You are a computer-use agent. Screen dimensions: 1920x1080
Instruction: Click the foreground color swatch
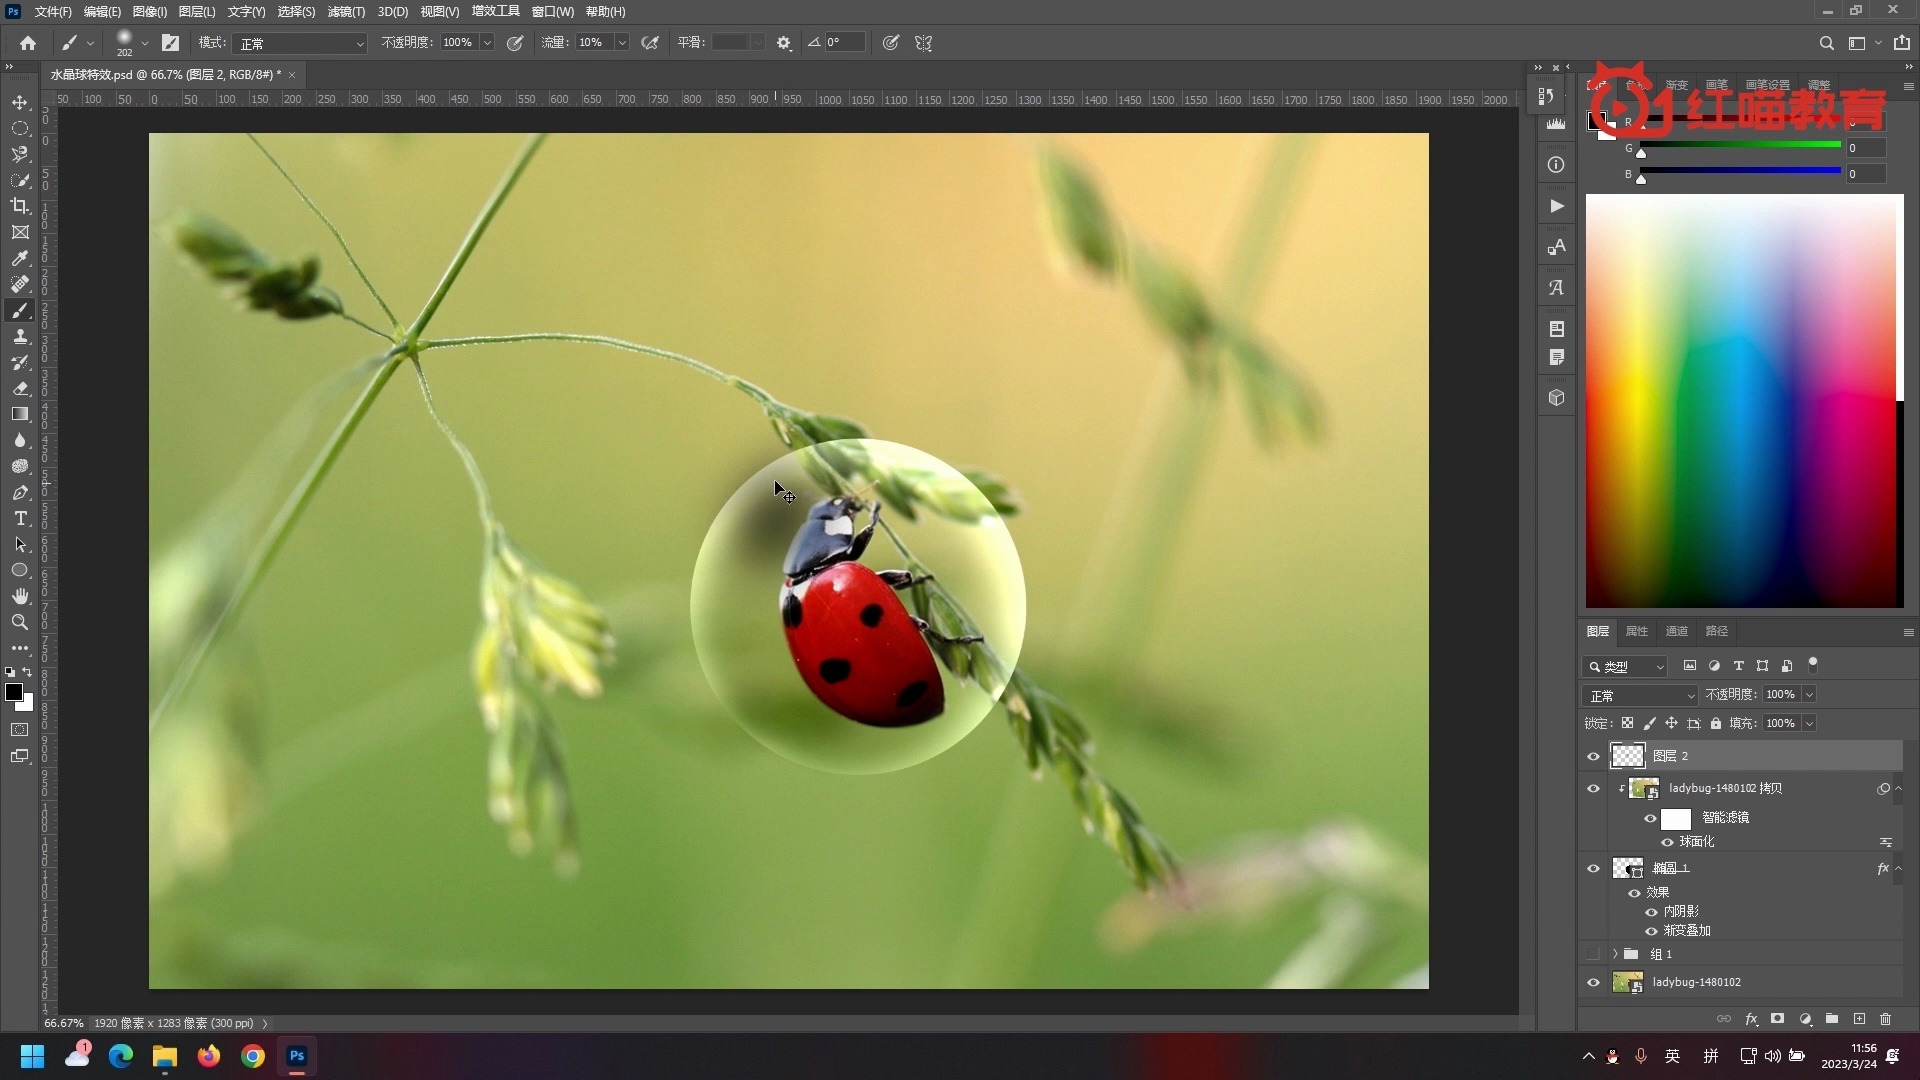[13, 692]
